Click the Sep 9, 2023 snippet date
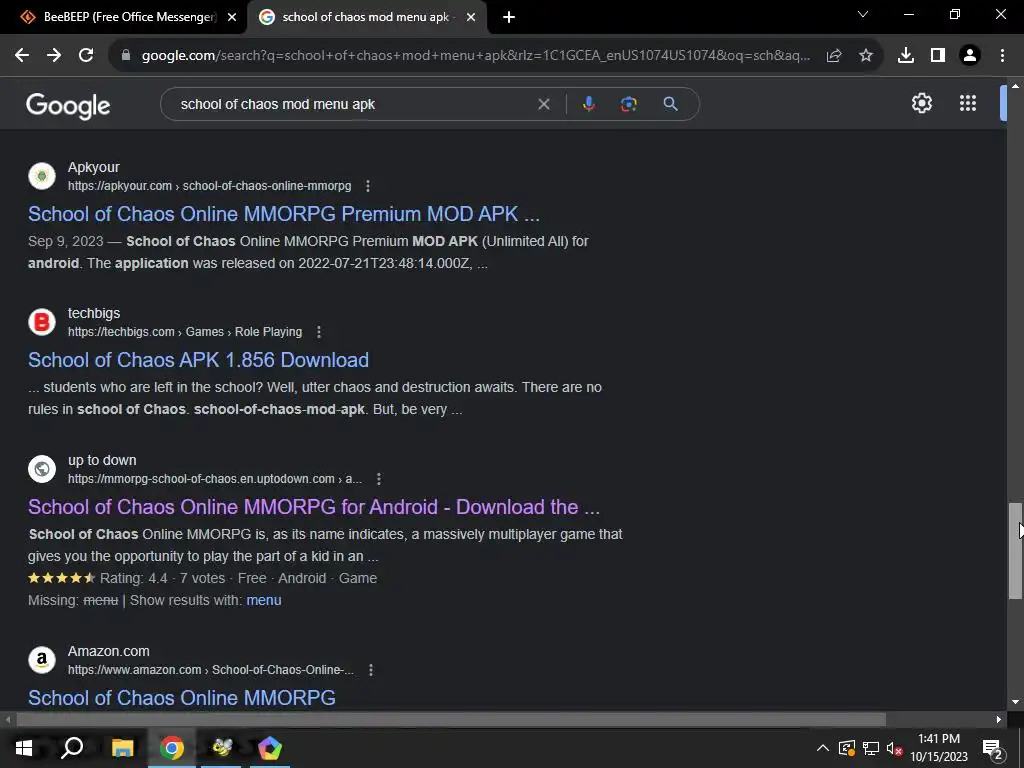Image resolution: width=1024 pixels, height=768 pixels. (65, 241)
